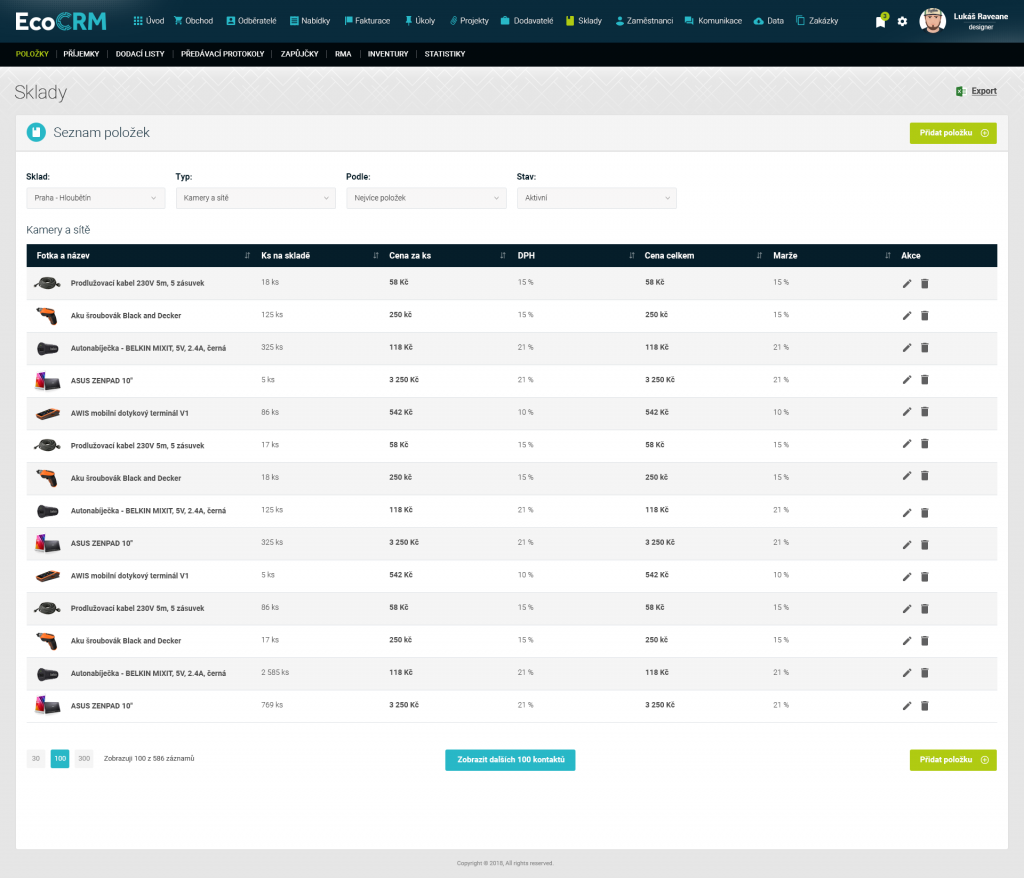Select 30 records per page
The height and width of the screenshot is (878, 1024).
click(x=36, y=759)
